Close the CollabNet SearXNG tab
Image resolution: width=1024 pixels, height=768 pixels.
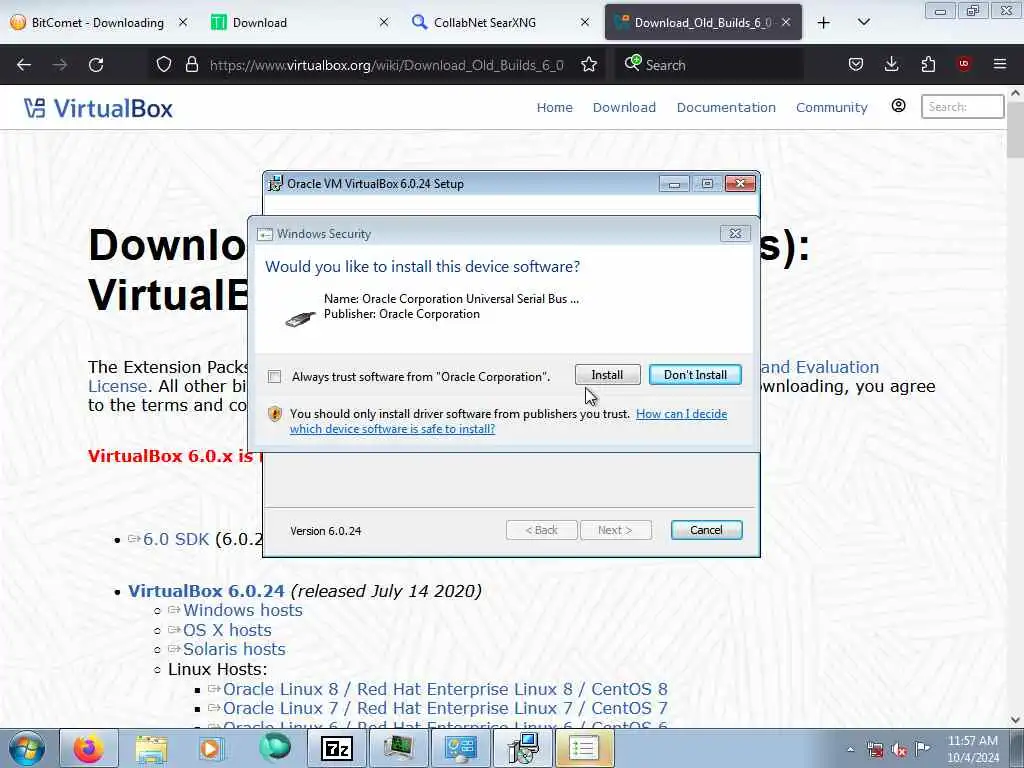(585, 22)
